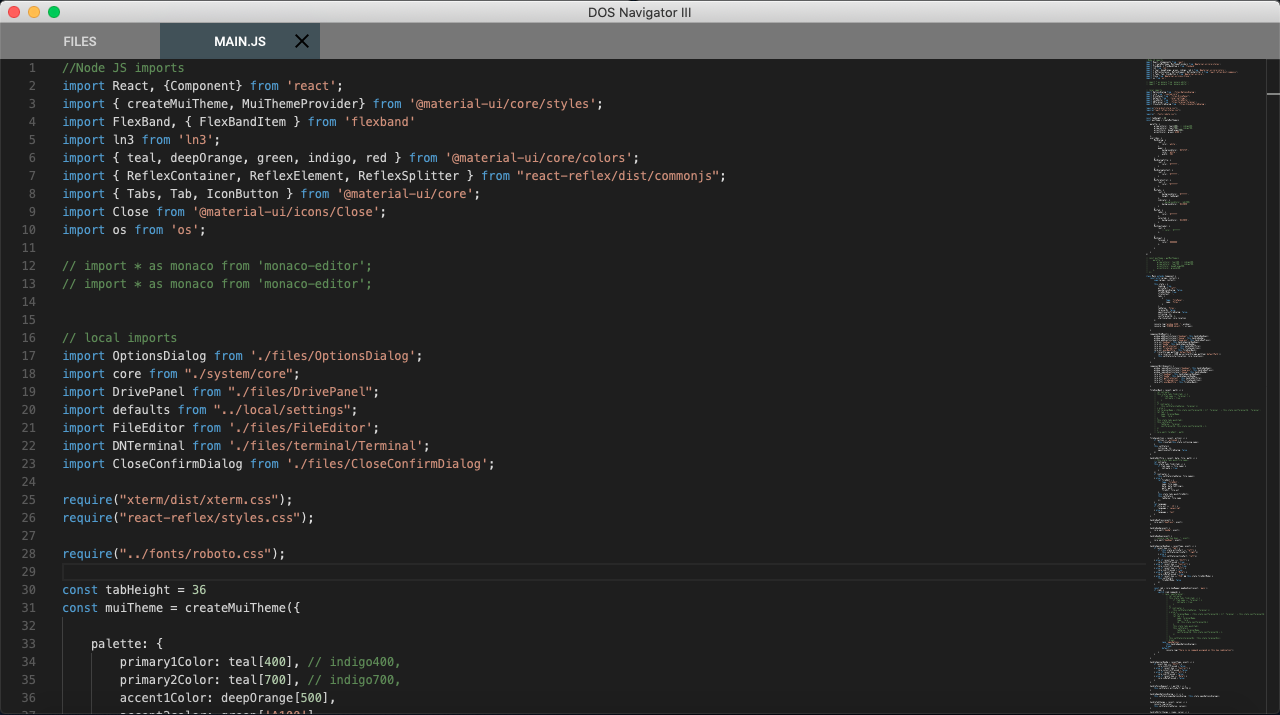
Task: Close the MAIN.JS tab with X icon
Action: [x=302, y=41]
